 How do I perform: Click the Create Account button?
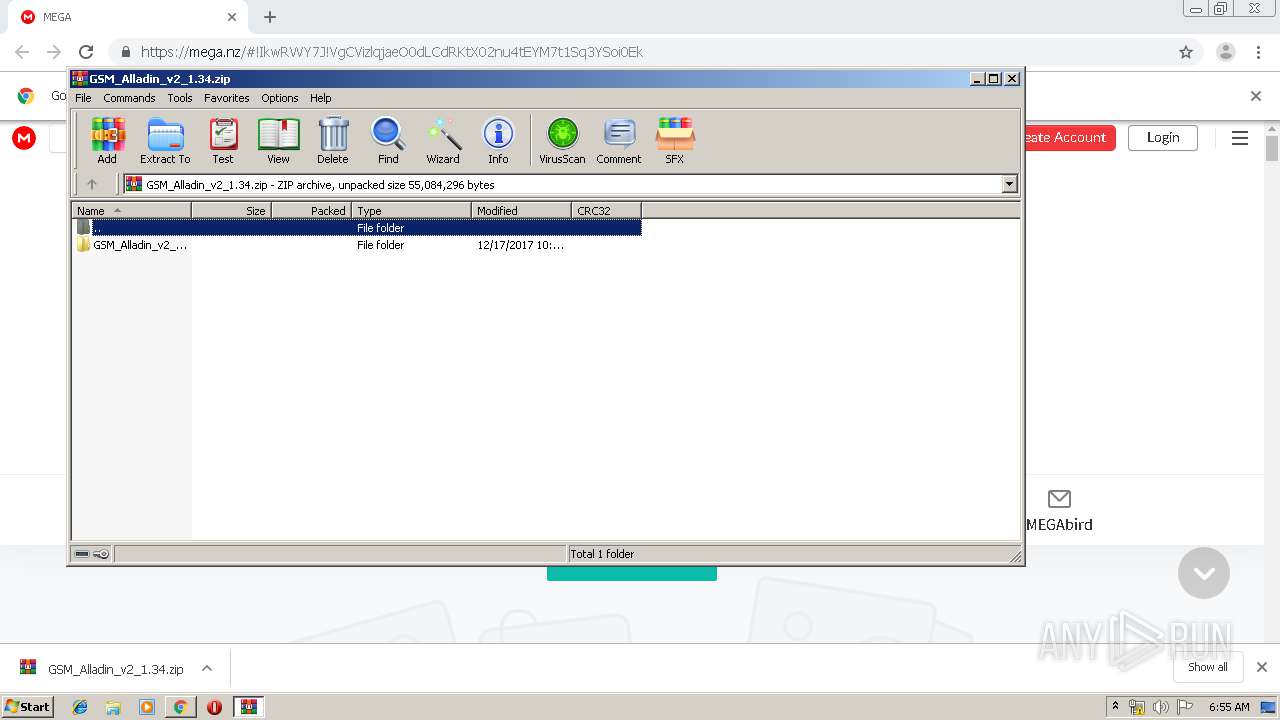pos(1068,137)
